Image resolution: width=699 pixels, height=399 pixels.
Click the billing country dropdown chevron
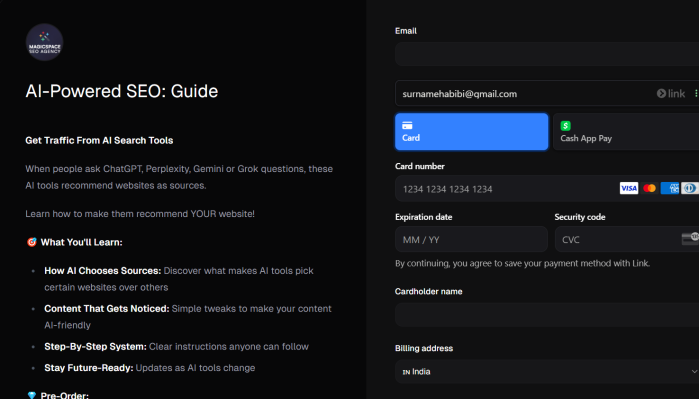(694, 371)
